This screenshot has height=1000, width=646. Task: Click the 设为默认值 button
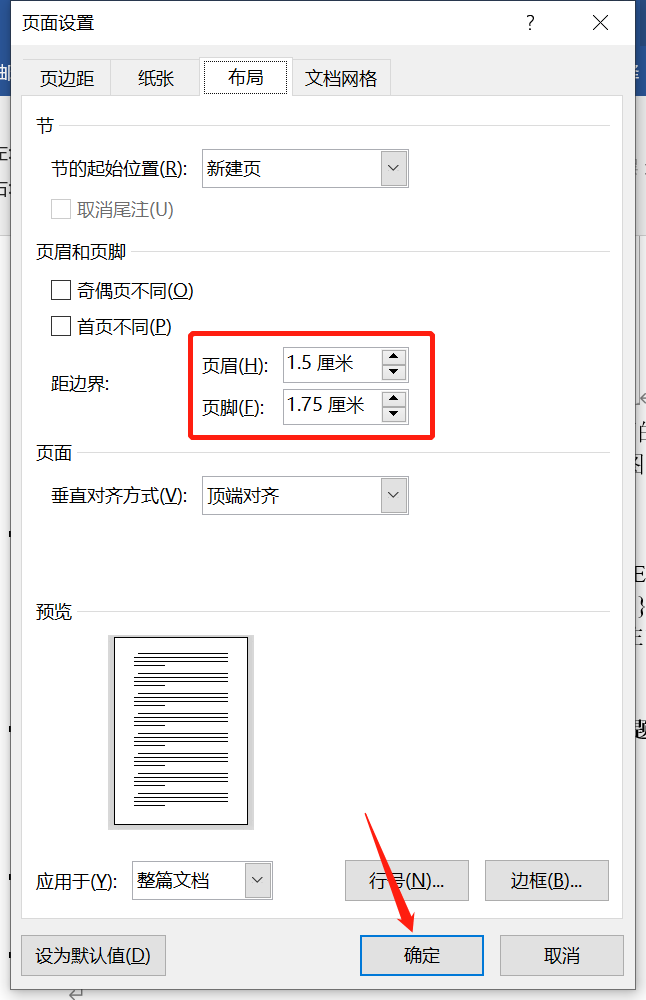[93, 955]
